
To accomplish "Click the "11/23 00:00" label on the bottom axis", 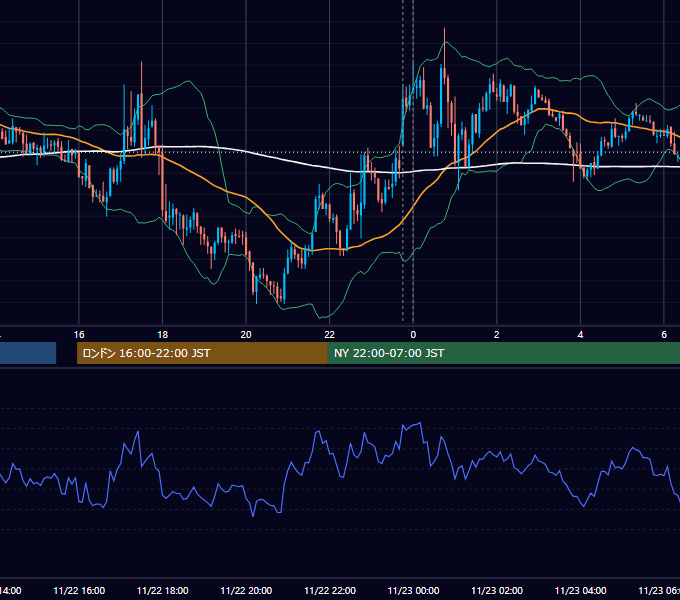I will pos(413,590).
